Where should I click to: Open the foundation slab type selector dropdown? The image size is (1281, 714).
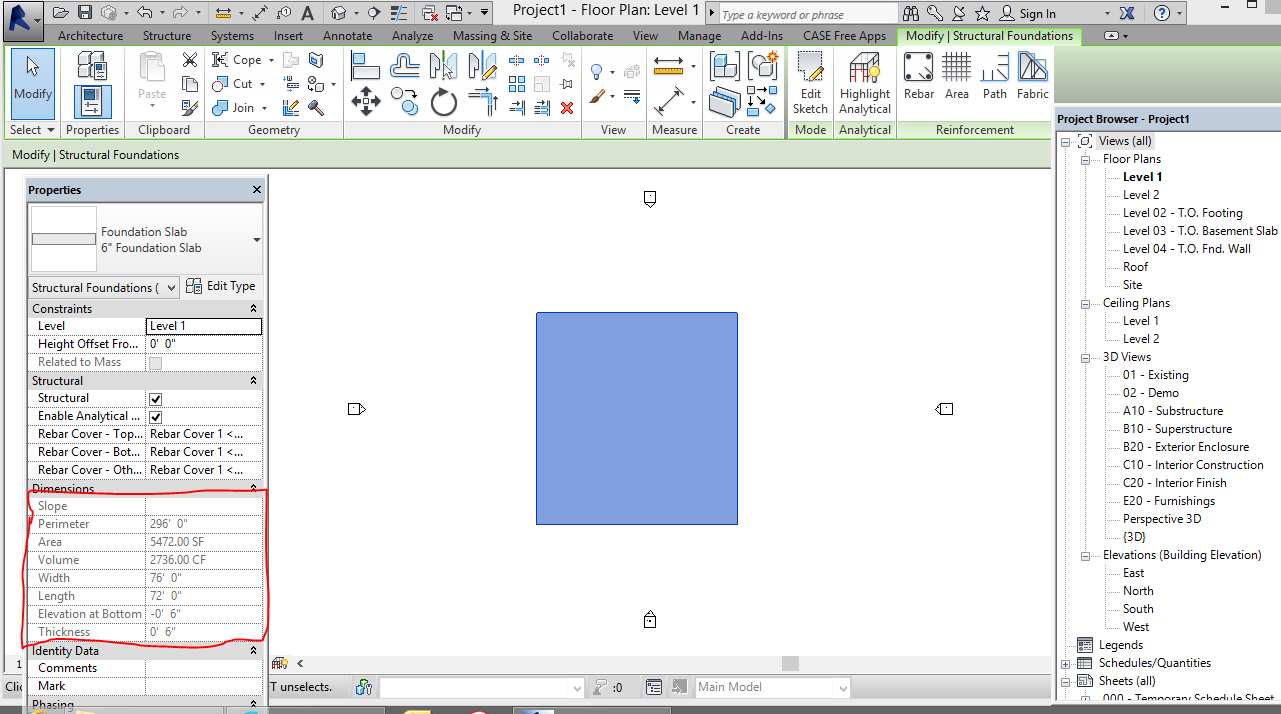[257, 240]
